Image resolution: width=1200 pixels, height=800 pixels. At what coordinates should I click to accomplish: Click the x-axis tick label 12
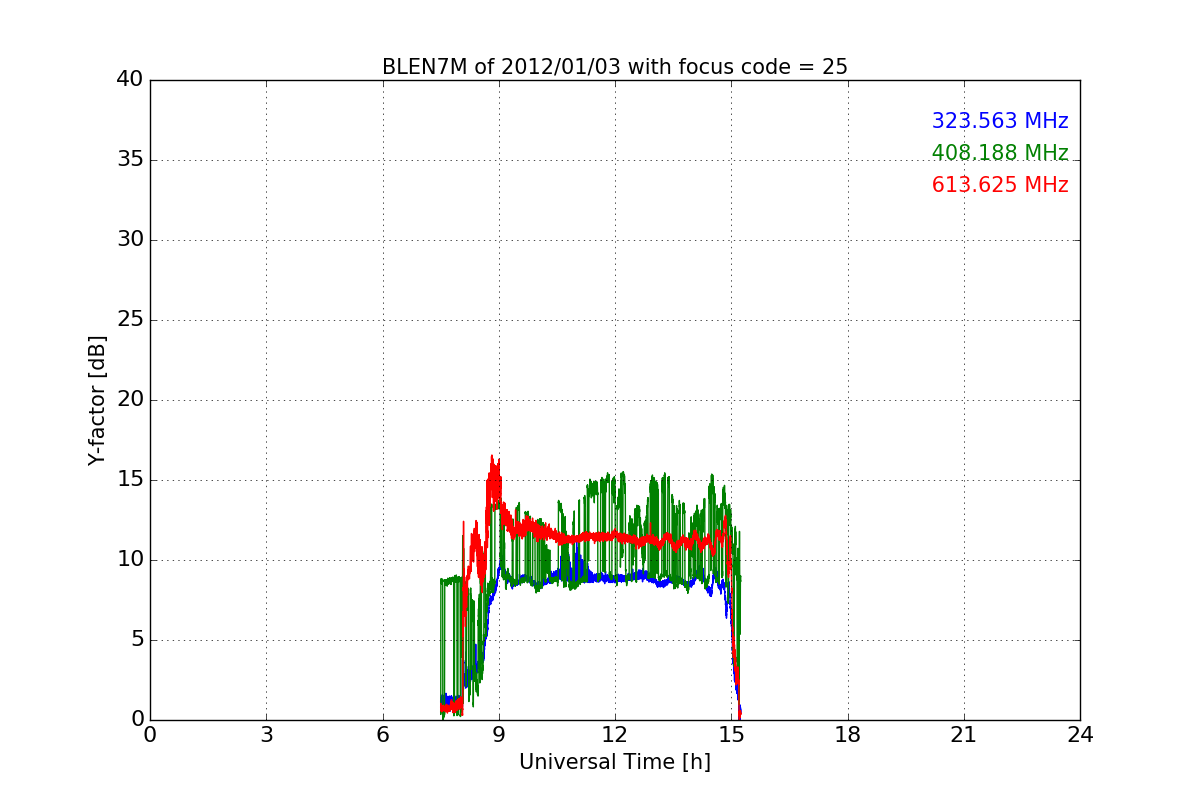[615, 735]
